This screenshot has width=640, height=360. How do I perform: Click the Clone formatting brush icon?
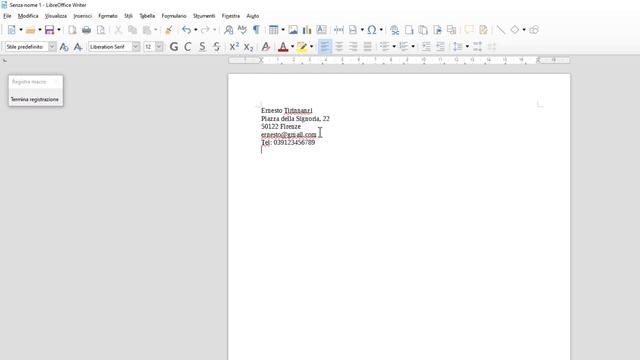point(168,30)
